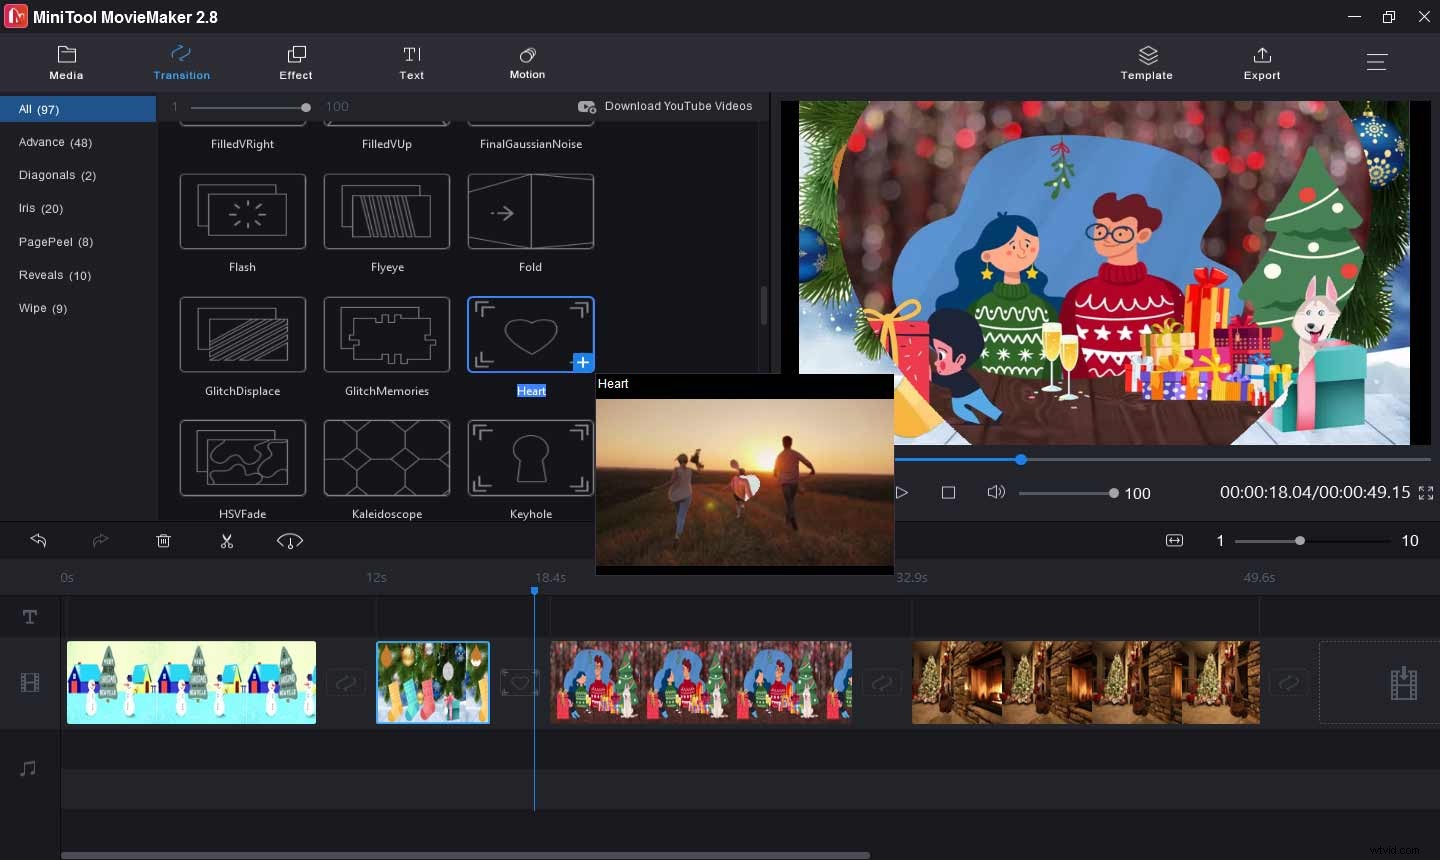Switch to the Transition tab
Image resolution: width=1440 pixels, height=860 pixels.
181,62
